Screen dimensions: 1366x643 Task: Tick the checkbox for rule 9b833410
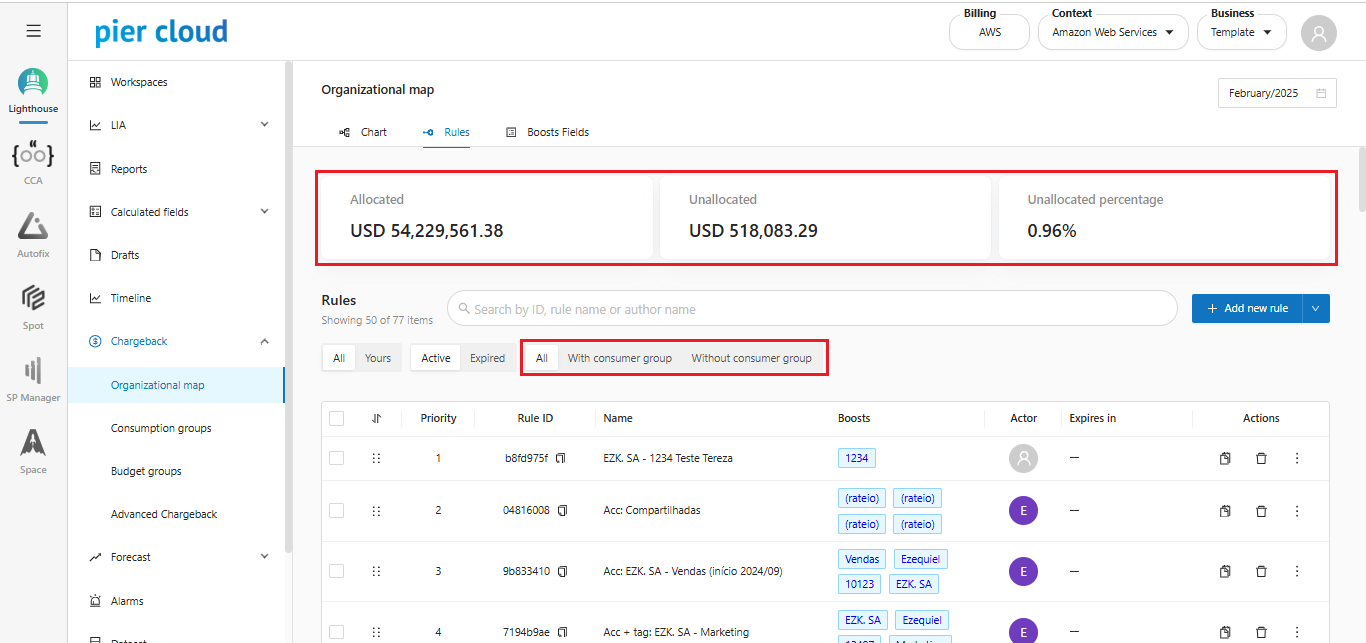tap(336, 571)
